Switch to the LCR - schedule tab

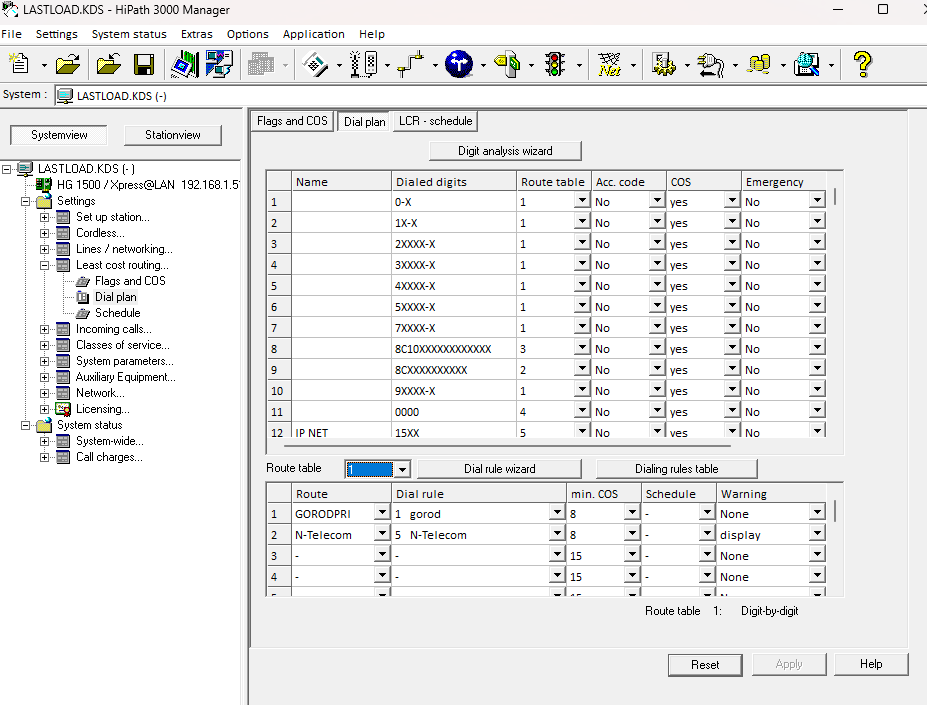click(434, 121)
